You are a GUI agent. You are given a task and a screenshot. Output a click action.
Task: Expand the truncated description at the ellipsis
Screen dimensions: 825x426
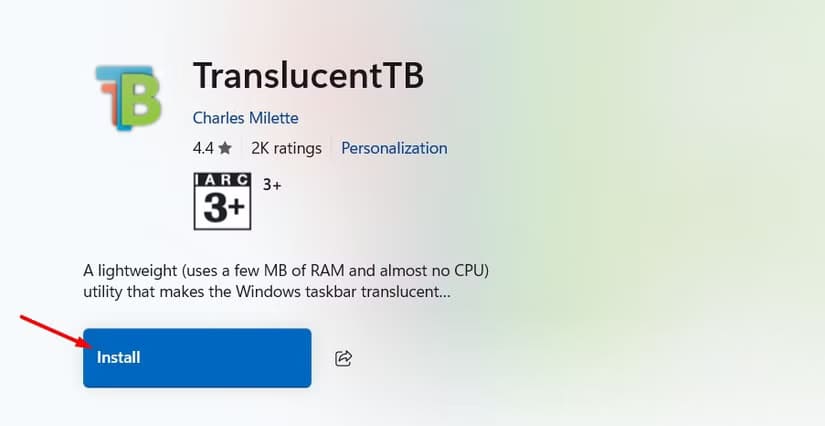tap(444, 292)
